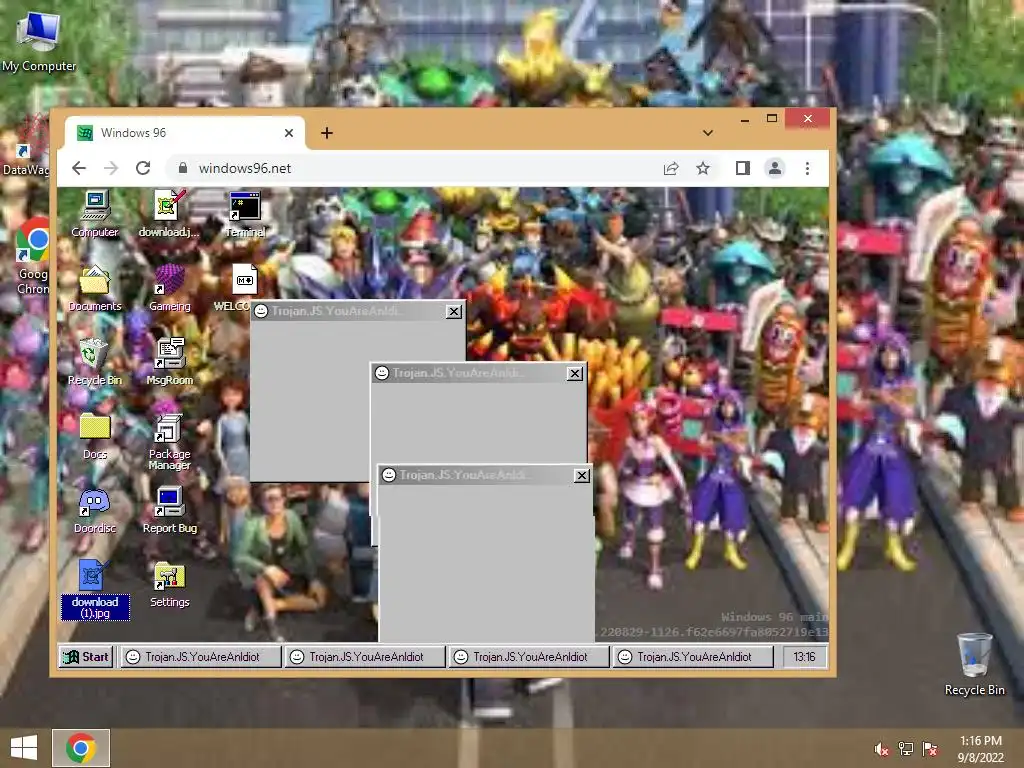Image resolution: width=1024 pixels, height=768 pixels.
Task: Open Chrome side panel
Action: coord(743,168)
